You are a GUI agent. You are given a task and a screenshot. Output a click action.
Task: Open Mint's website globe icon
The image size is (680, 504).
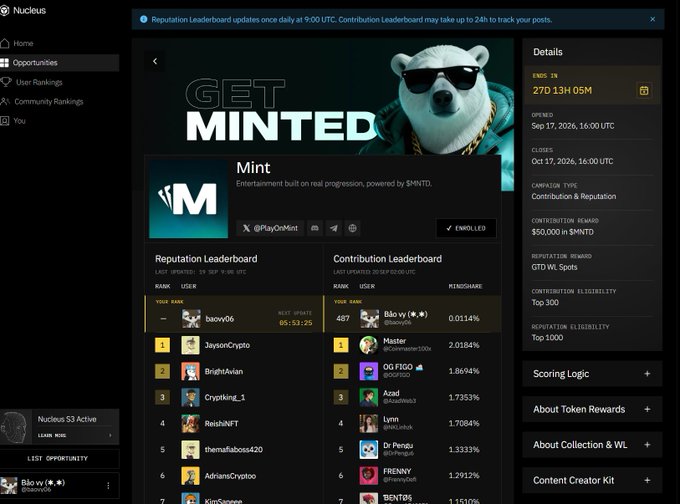click(x=352, y=228)
